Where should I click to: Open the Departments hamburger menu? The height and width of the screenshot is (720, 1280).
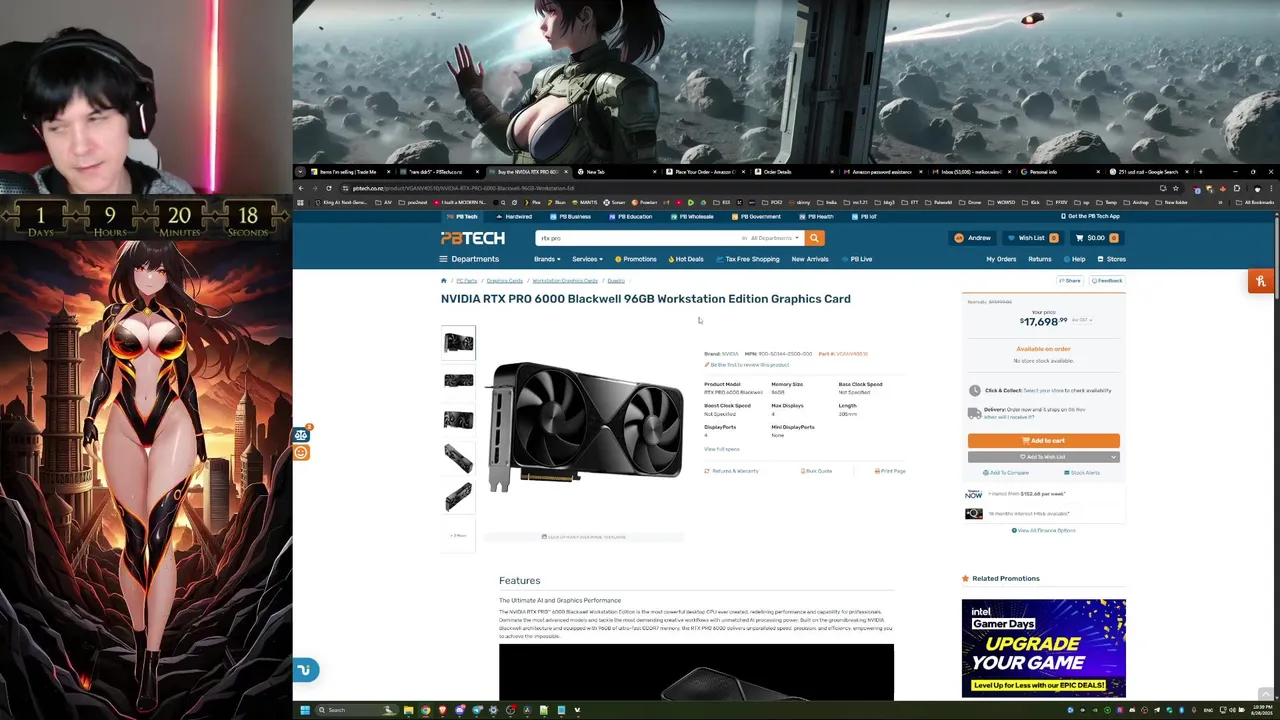470,259
